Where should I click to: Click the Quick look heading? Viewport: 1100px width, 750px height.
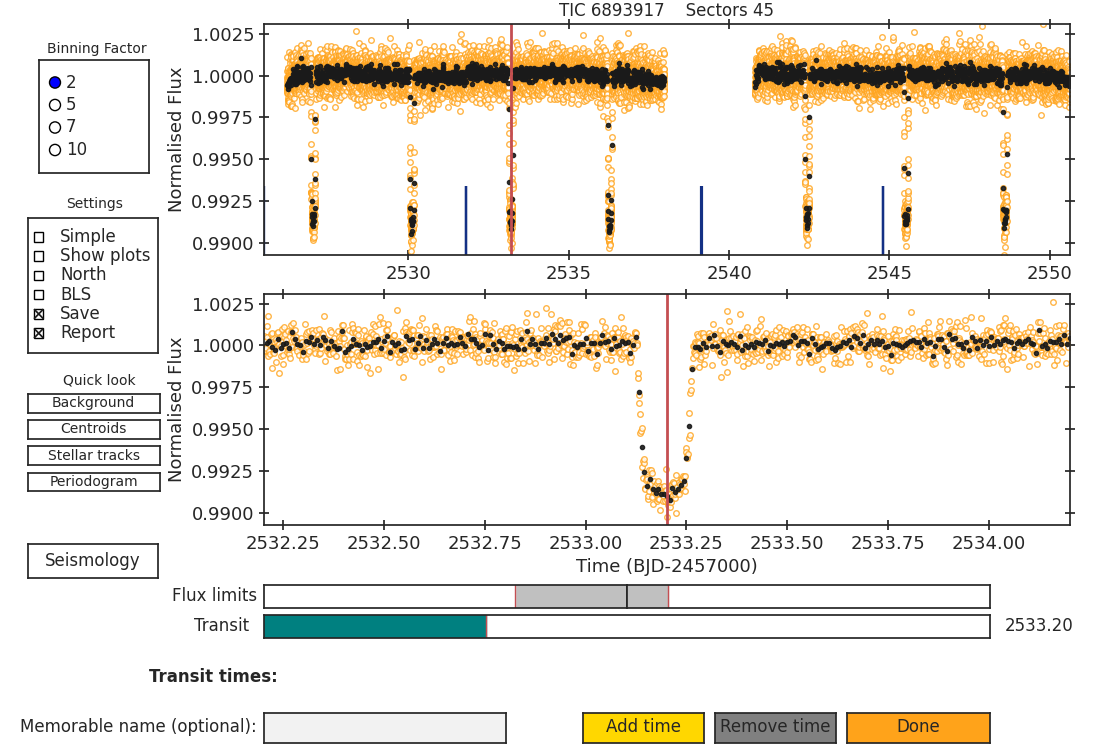pos(99,380)
